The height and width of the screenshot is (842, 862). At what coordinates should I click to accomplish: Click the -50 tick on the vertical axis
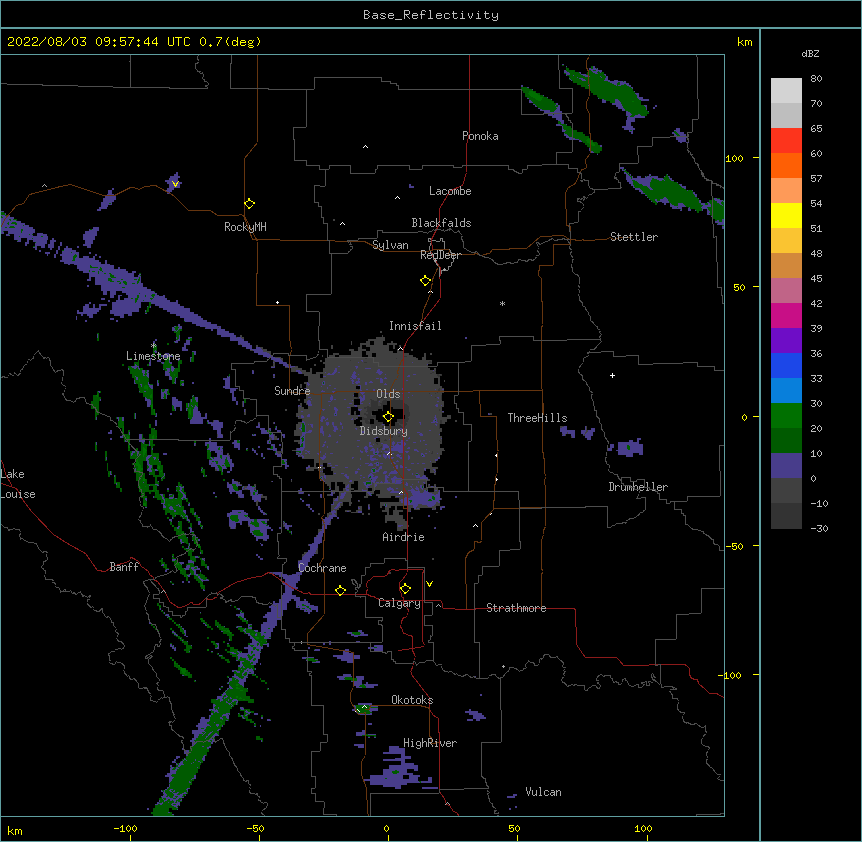click(736, 546)
